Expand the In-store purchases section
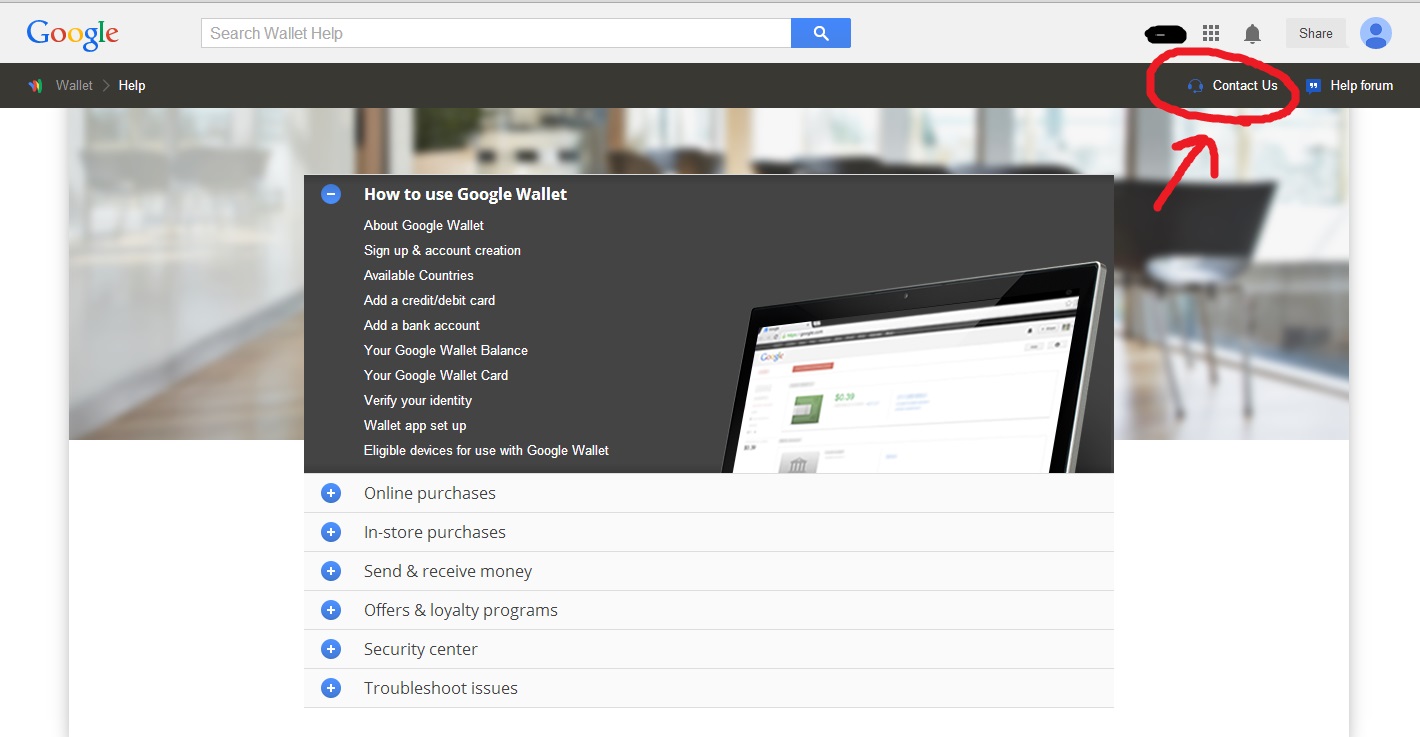 (331, 532)
